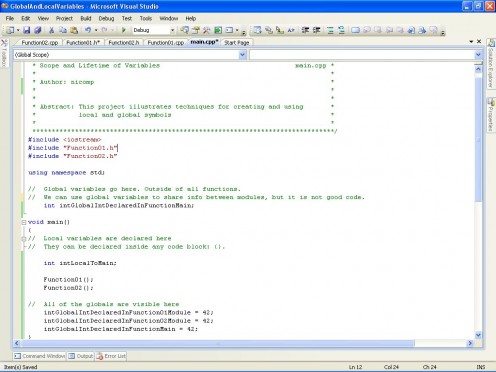The width and height of the screenshot is (496, 372).
Task: Click the Copy toolbar icon
Action: click(x=63, y=30)
